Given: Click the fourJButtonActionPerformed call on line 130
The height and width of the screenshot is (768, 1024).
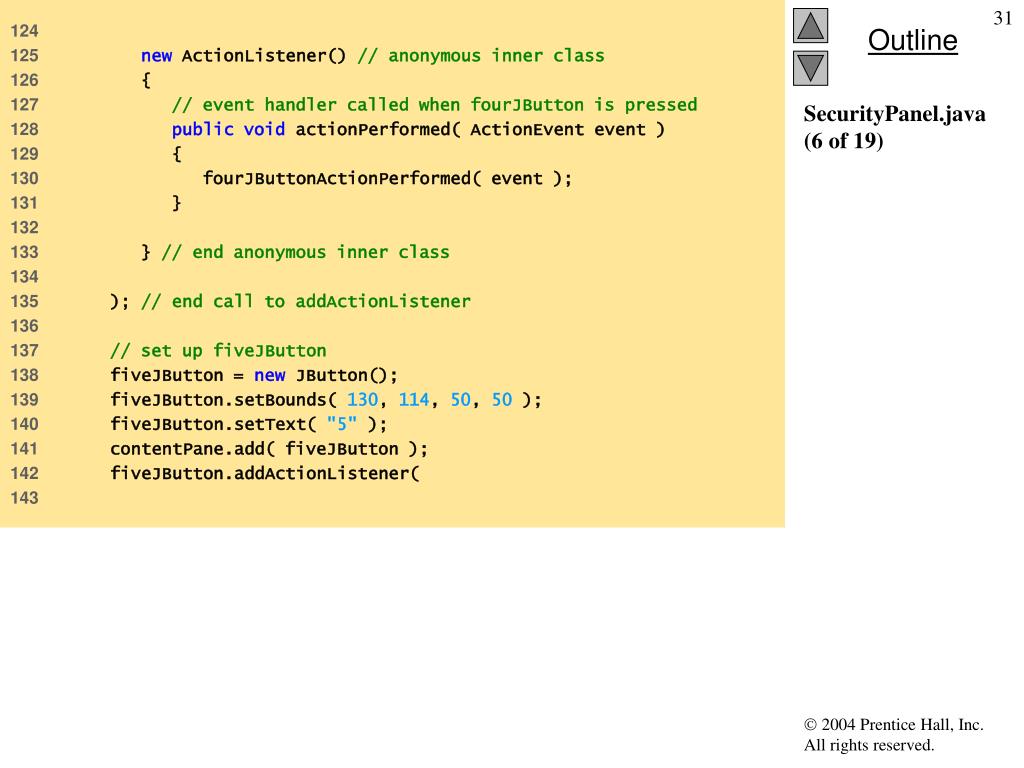Looking at the screenshot, I should click(387, 178).
